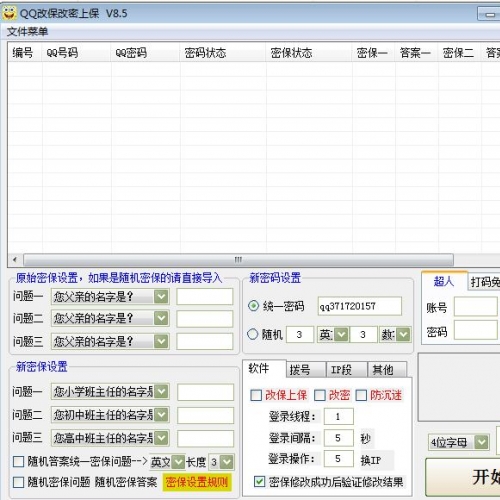The height and width of the screenshot is (500, 500).
Task: Switch to the 拨号 tab
Action: click(306, 370)
